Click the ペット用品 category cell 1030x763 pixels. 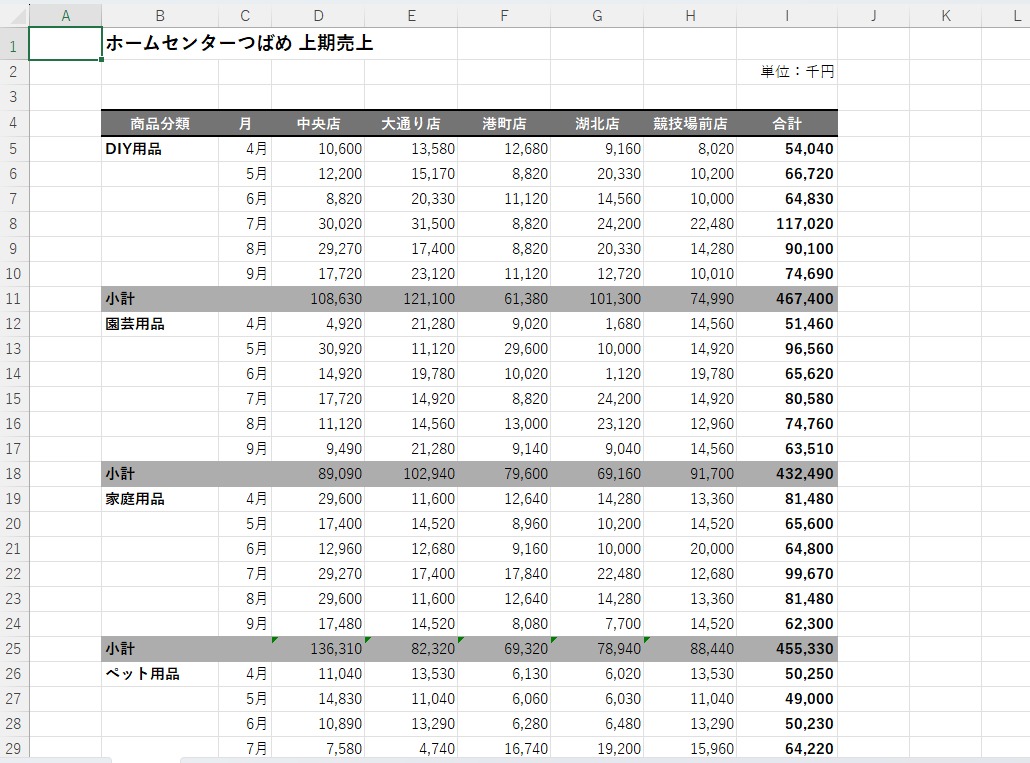click(143, 674)
